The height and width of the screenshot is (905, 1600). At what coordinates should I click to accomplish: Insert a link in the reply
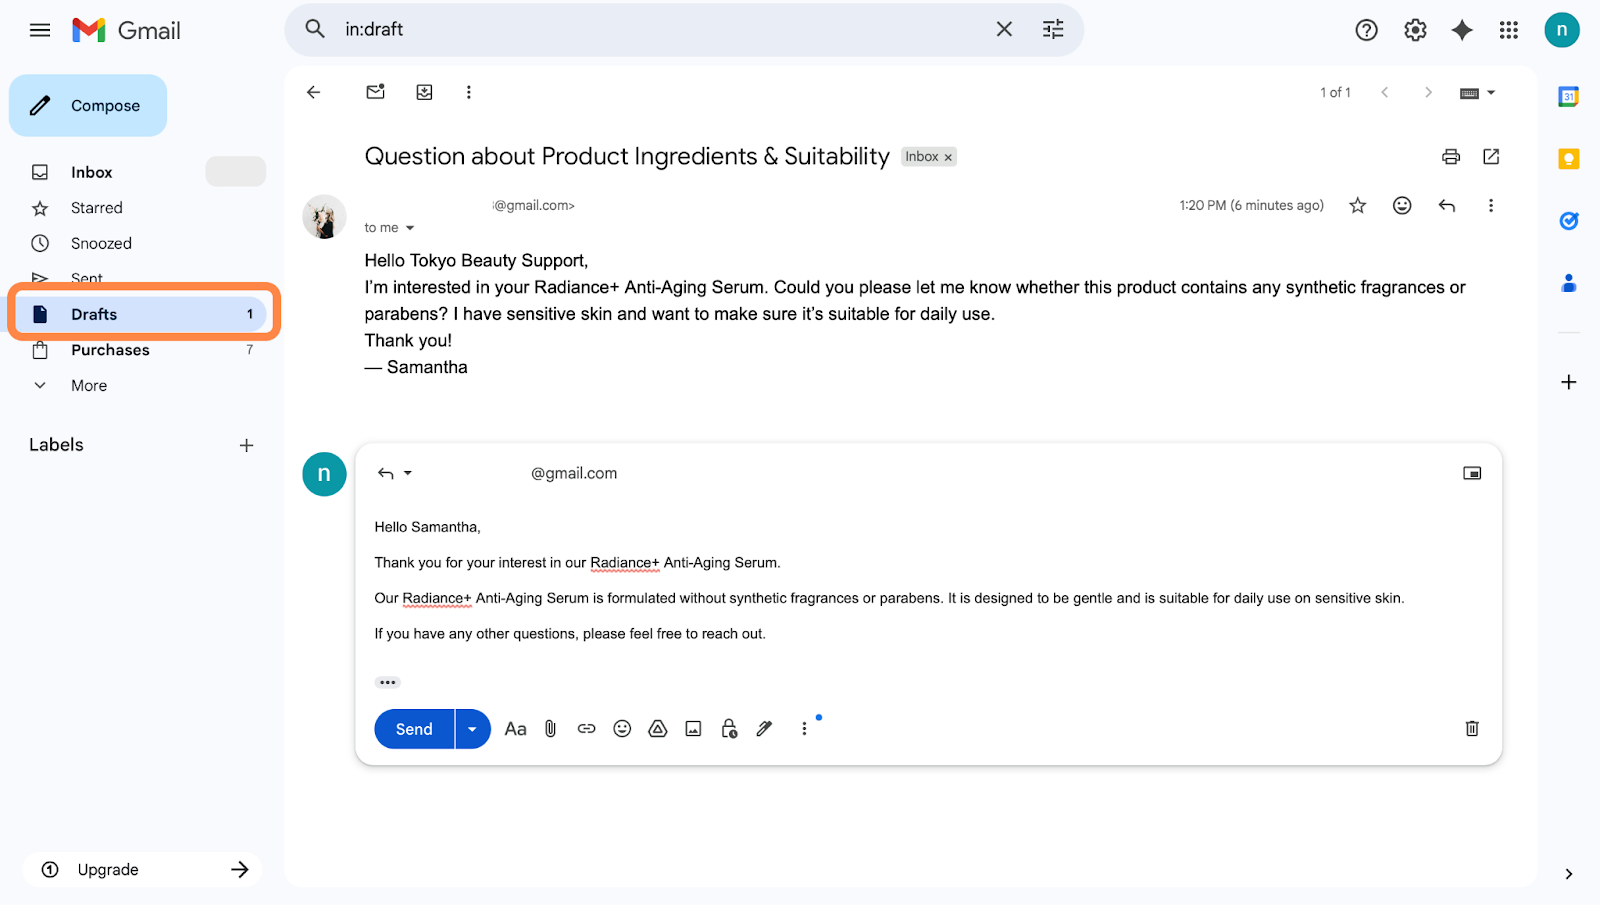pos(586,729)
